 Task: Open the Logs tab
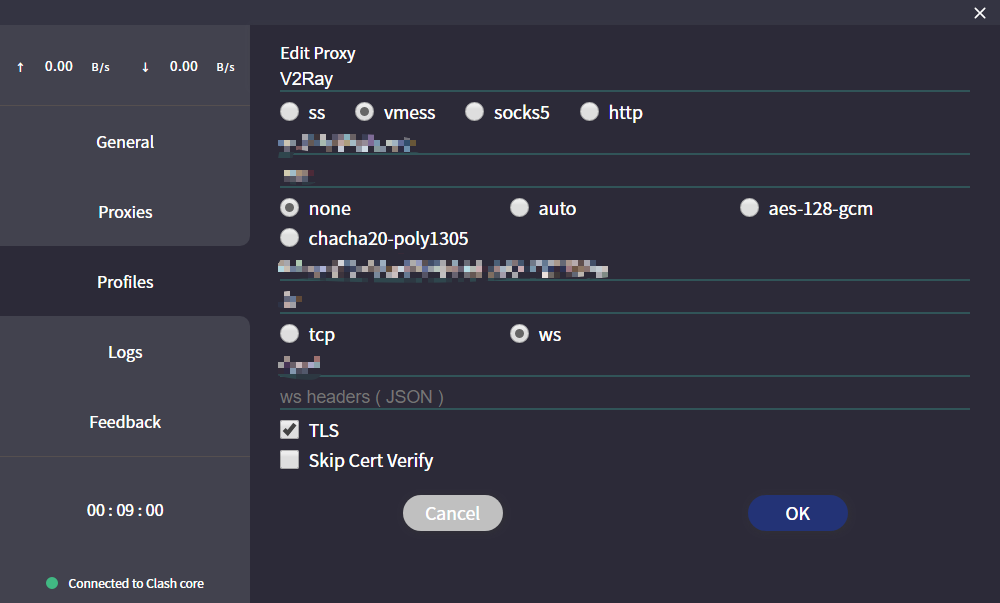[x=125, y=352]
